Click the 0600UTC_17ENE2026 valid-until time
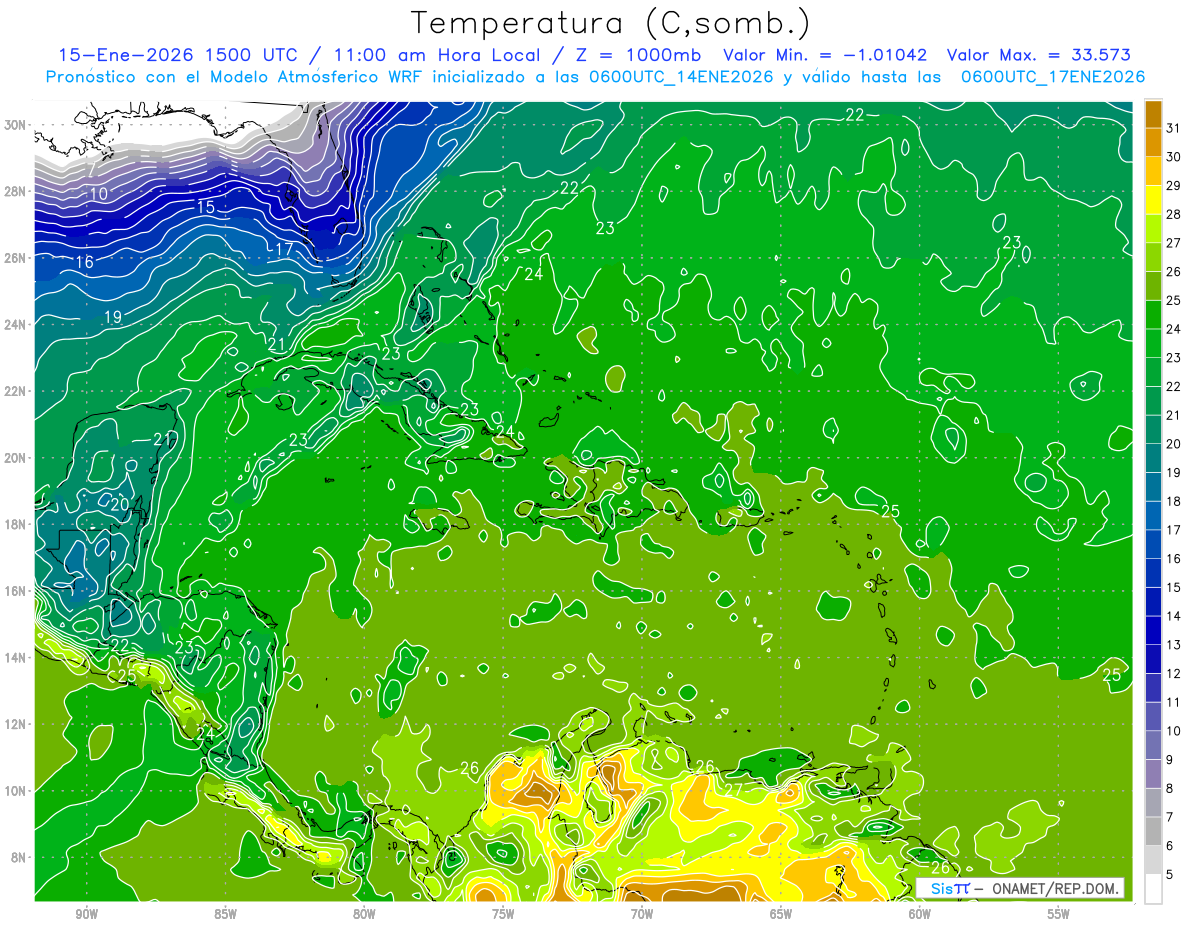This screenshot has height=927, width=1200. (1053, 77)
